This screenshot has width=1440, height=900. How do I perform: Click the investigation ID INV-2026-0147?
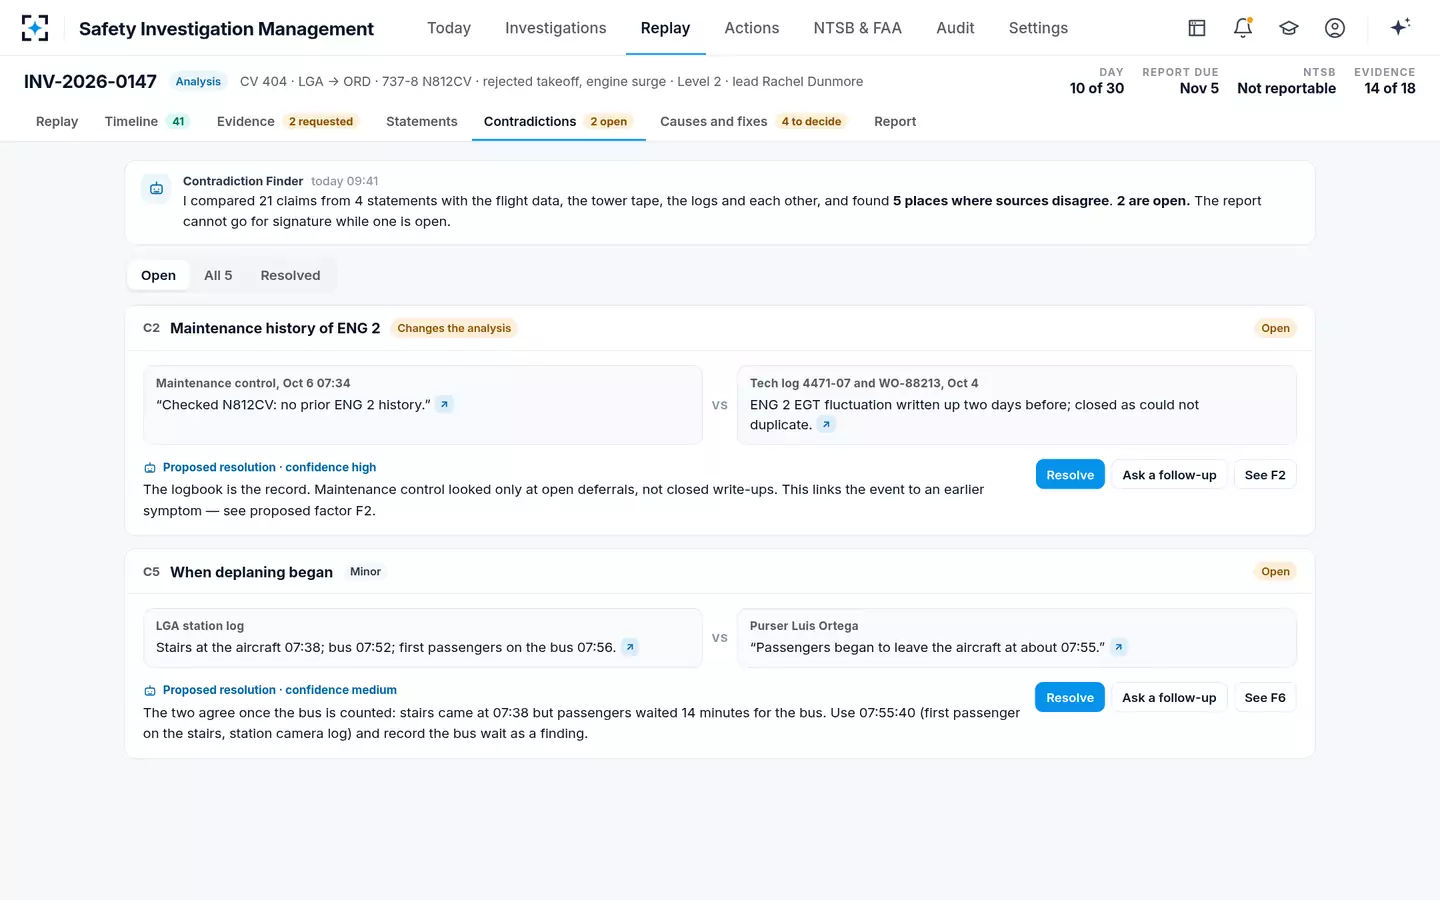click(x=90, y=82)
